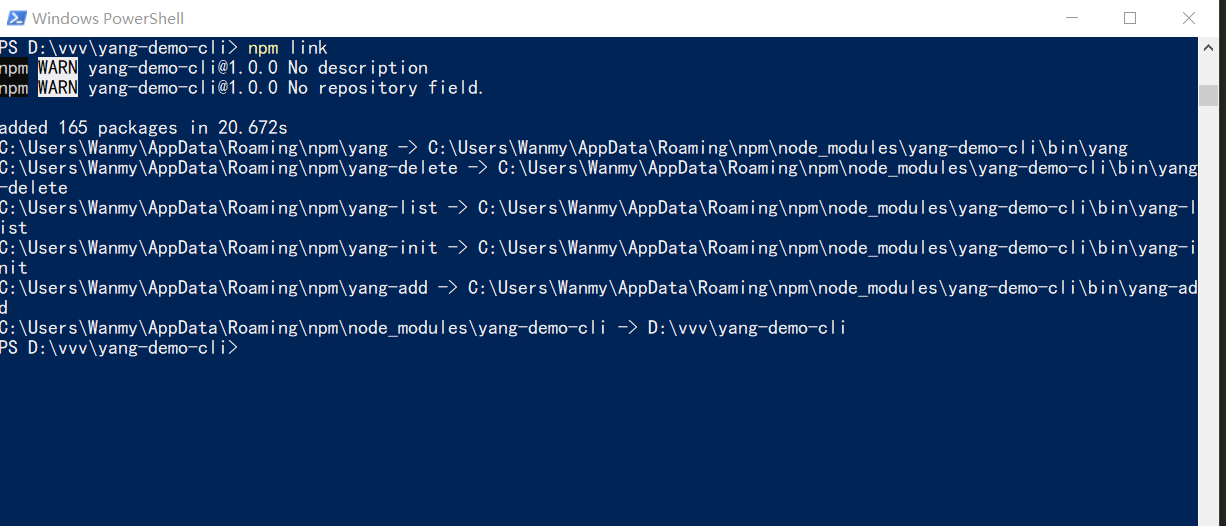Click the "No repository field." warning text

tap(386, 88)
